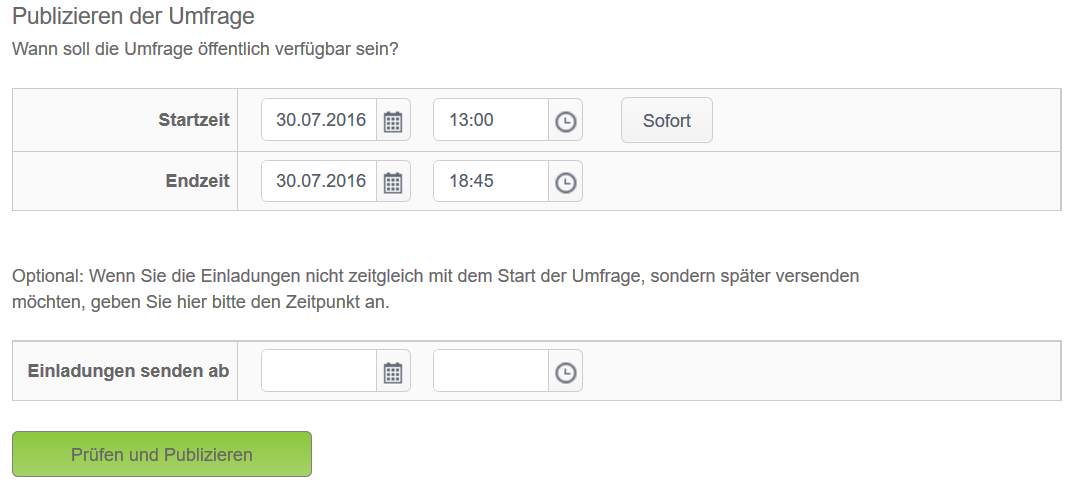Image resolution: width=1073 pixels, height=486 pixels.
Task: Focus the empty invitation date field
Action: click(319, 371)
